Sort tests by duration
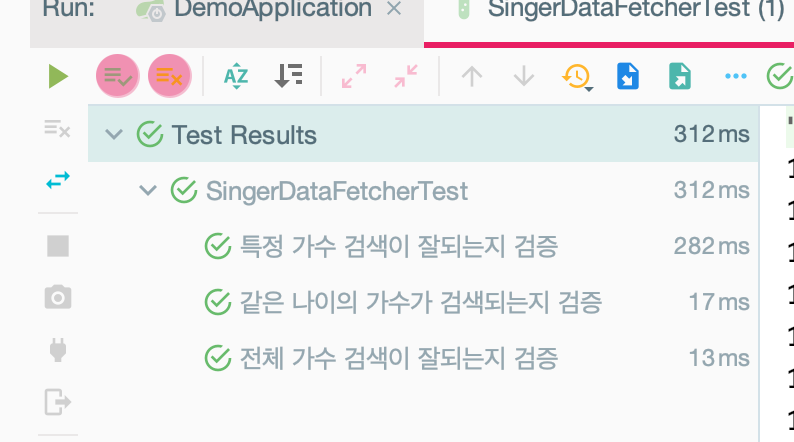The width and height of the screenshot is (794, 442). pos(289,76)
